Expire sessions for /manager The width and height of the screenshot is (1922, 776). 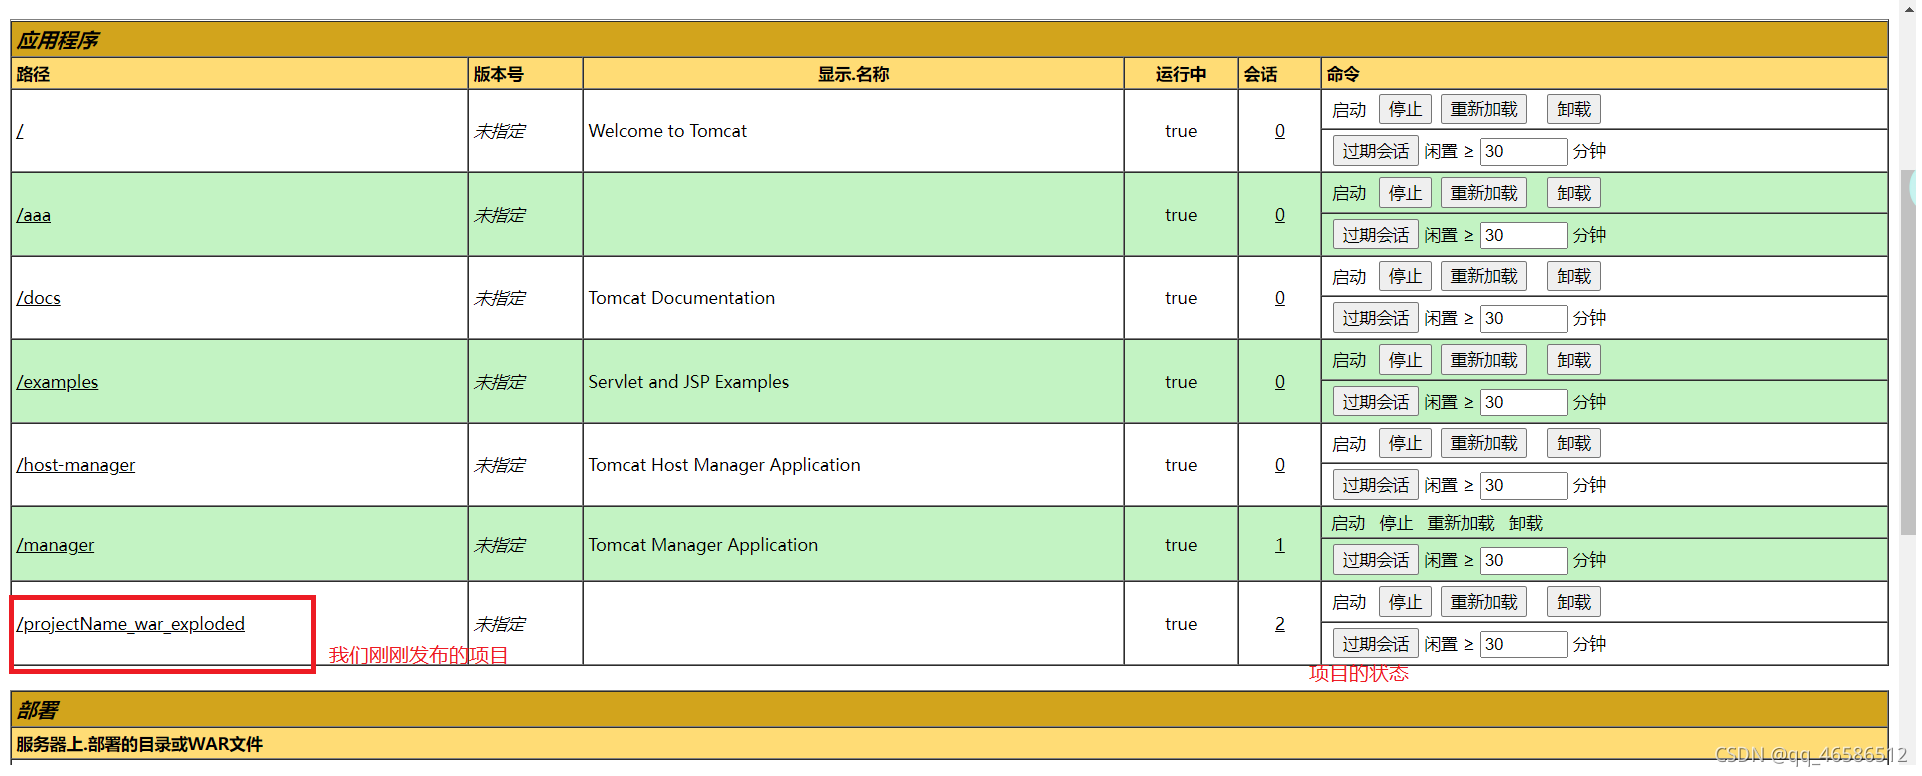(1376, 560)
